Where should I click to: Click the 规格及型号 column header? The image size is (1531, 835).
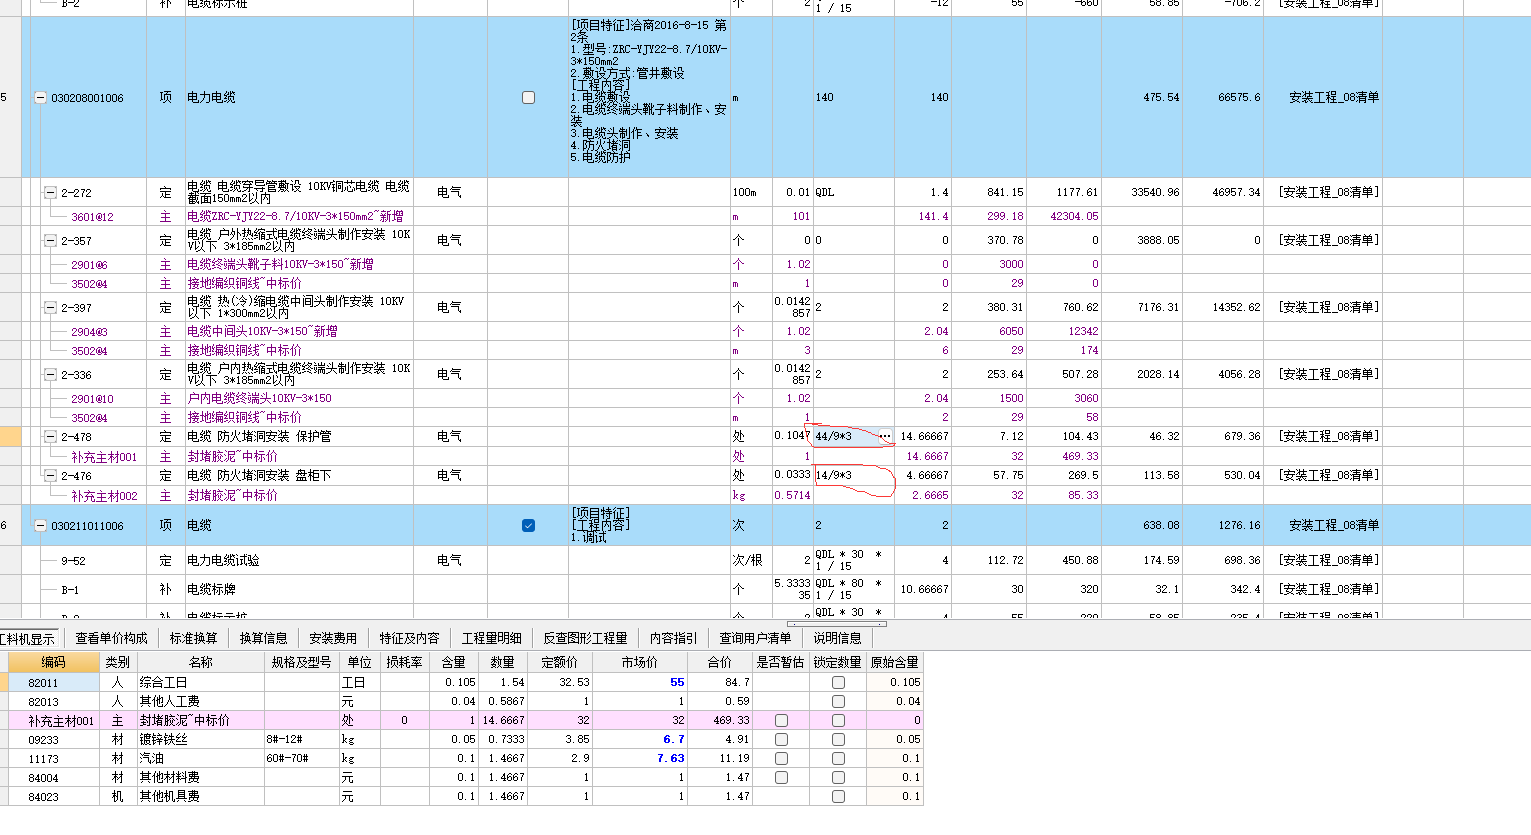coord(301,662)
